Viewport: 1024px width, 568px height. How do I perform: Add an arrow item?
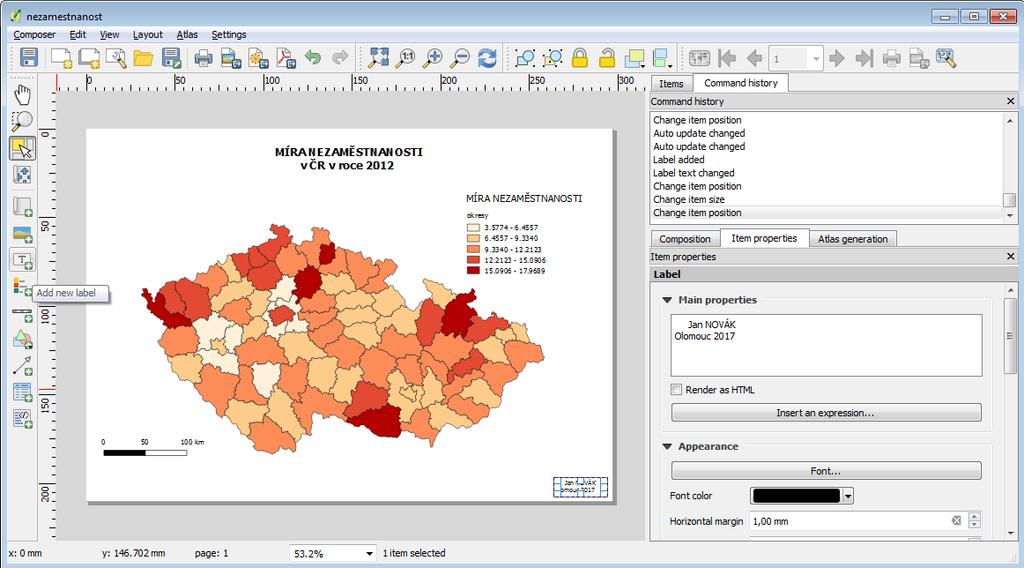pyautogui.click(x=23, y=366)
